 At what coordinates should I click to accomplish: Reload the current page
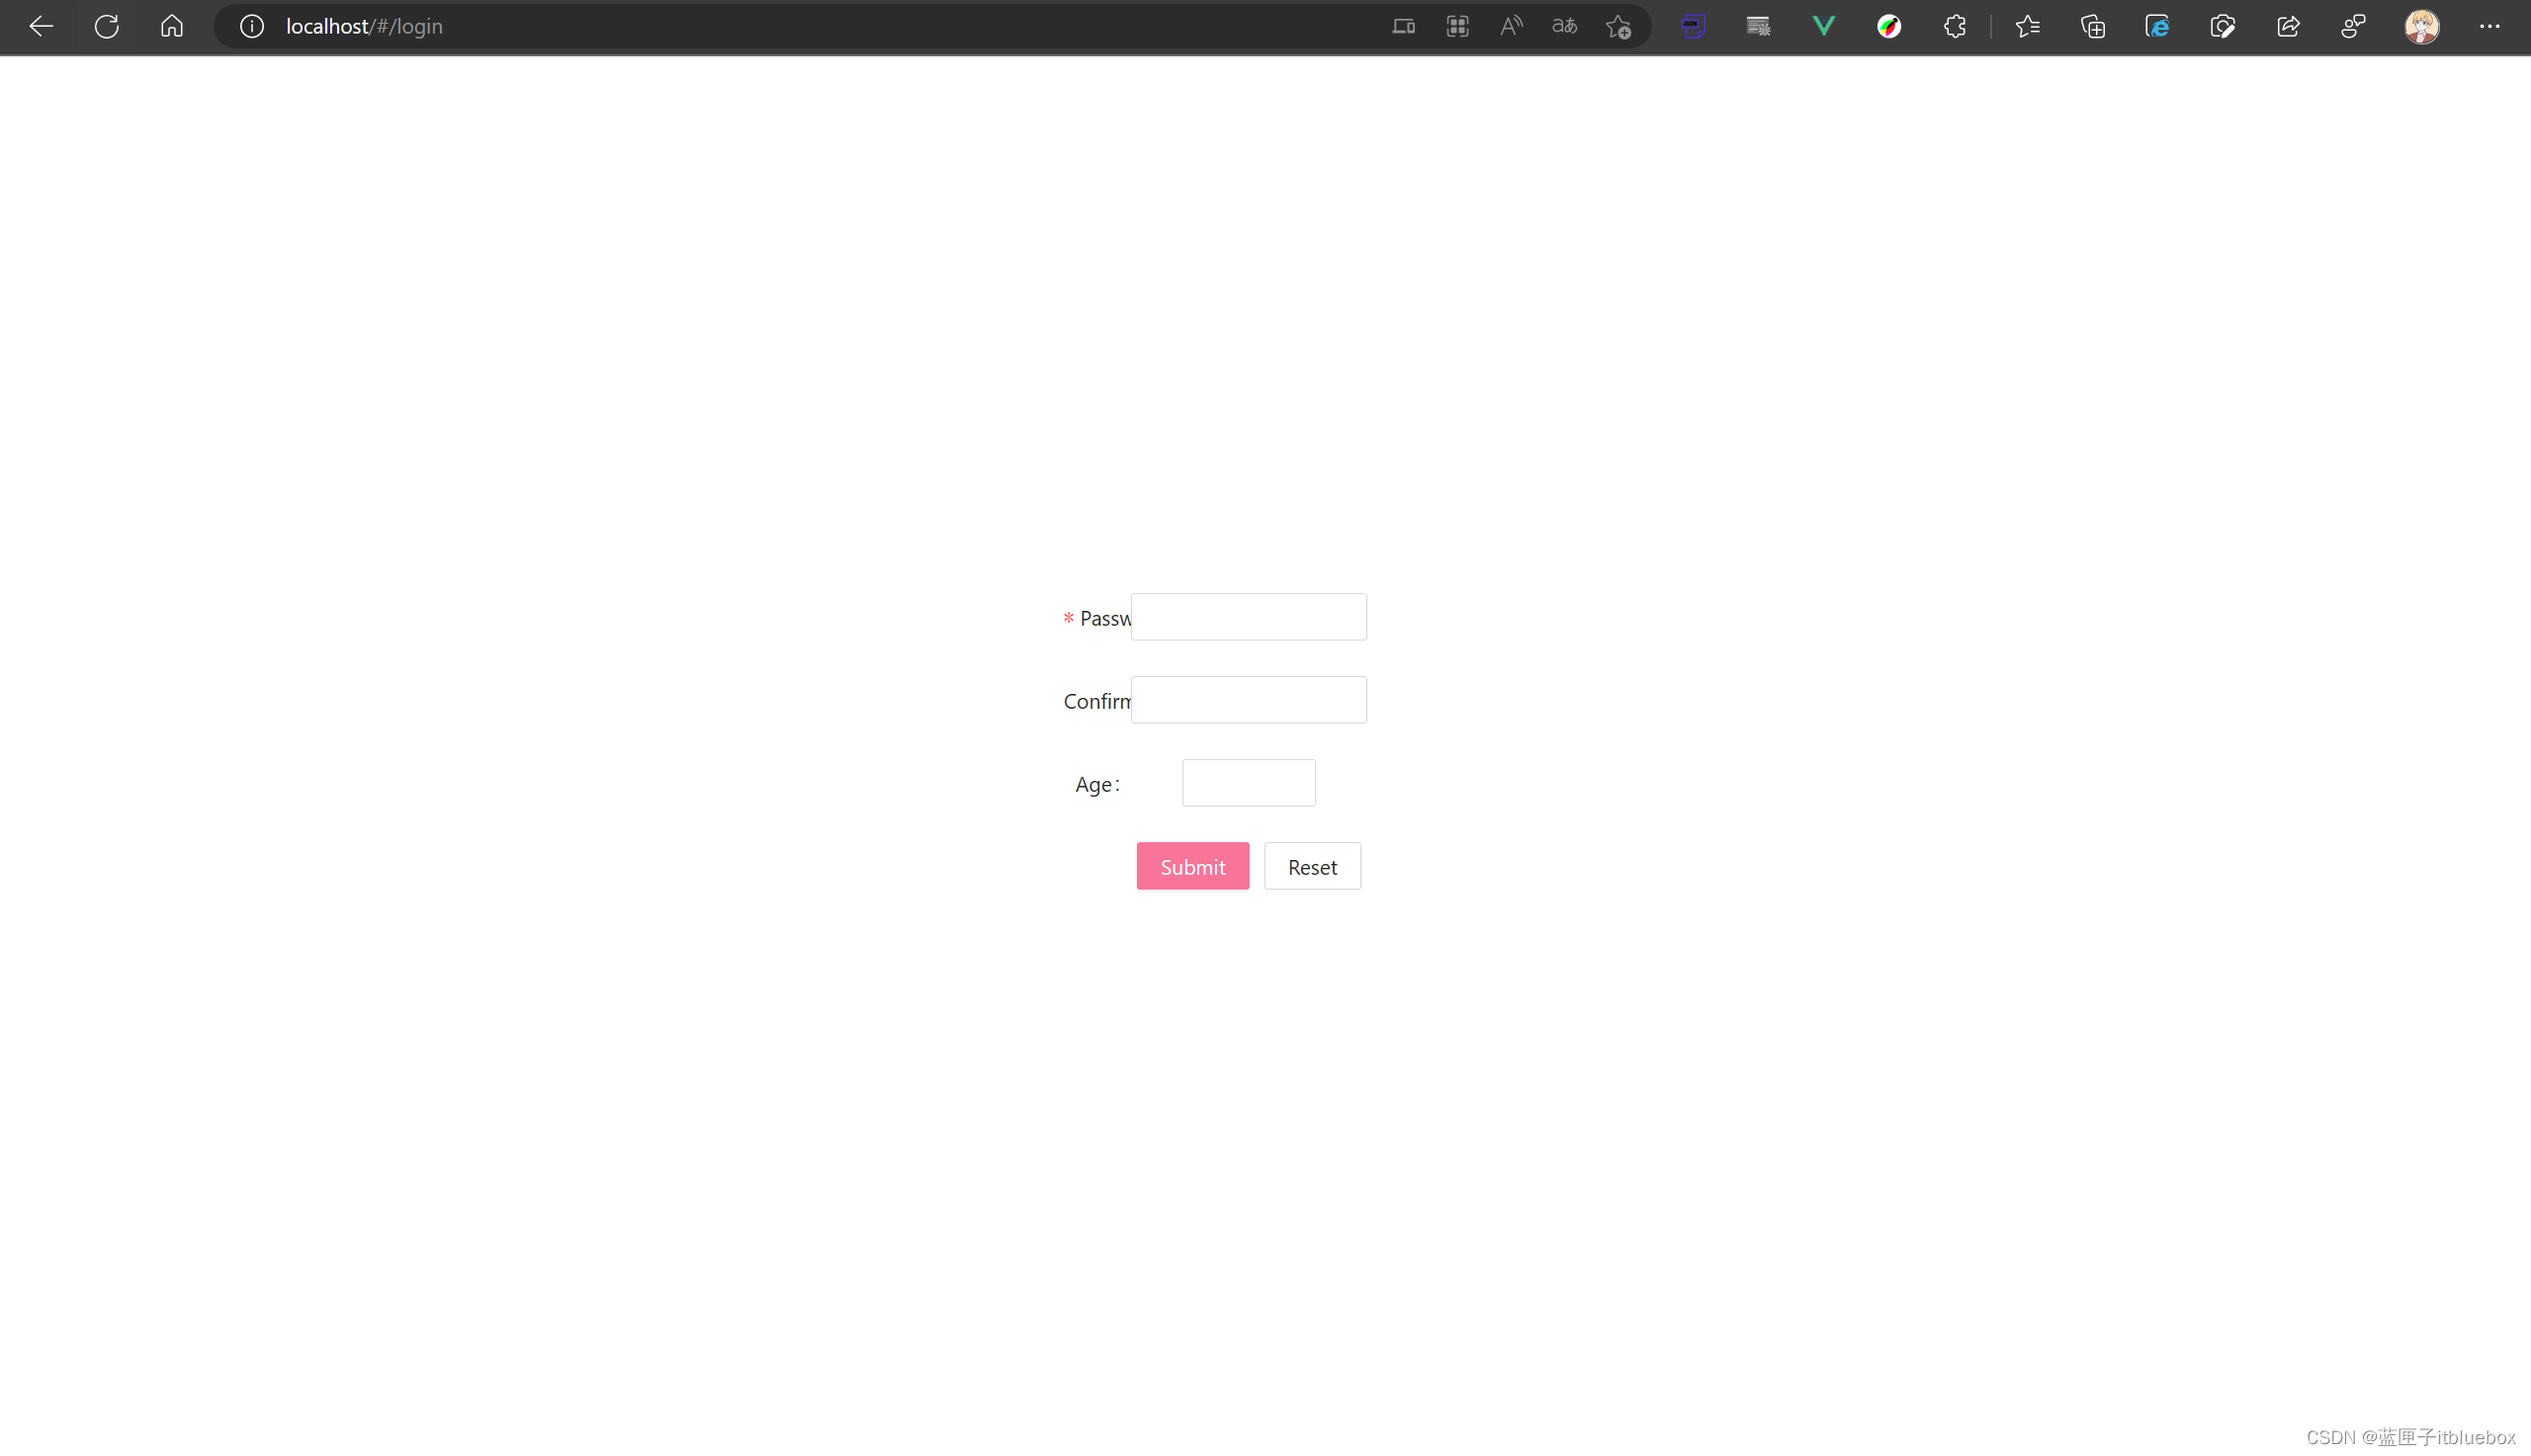click(x=107, y=26)
